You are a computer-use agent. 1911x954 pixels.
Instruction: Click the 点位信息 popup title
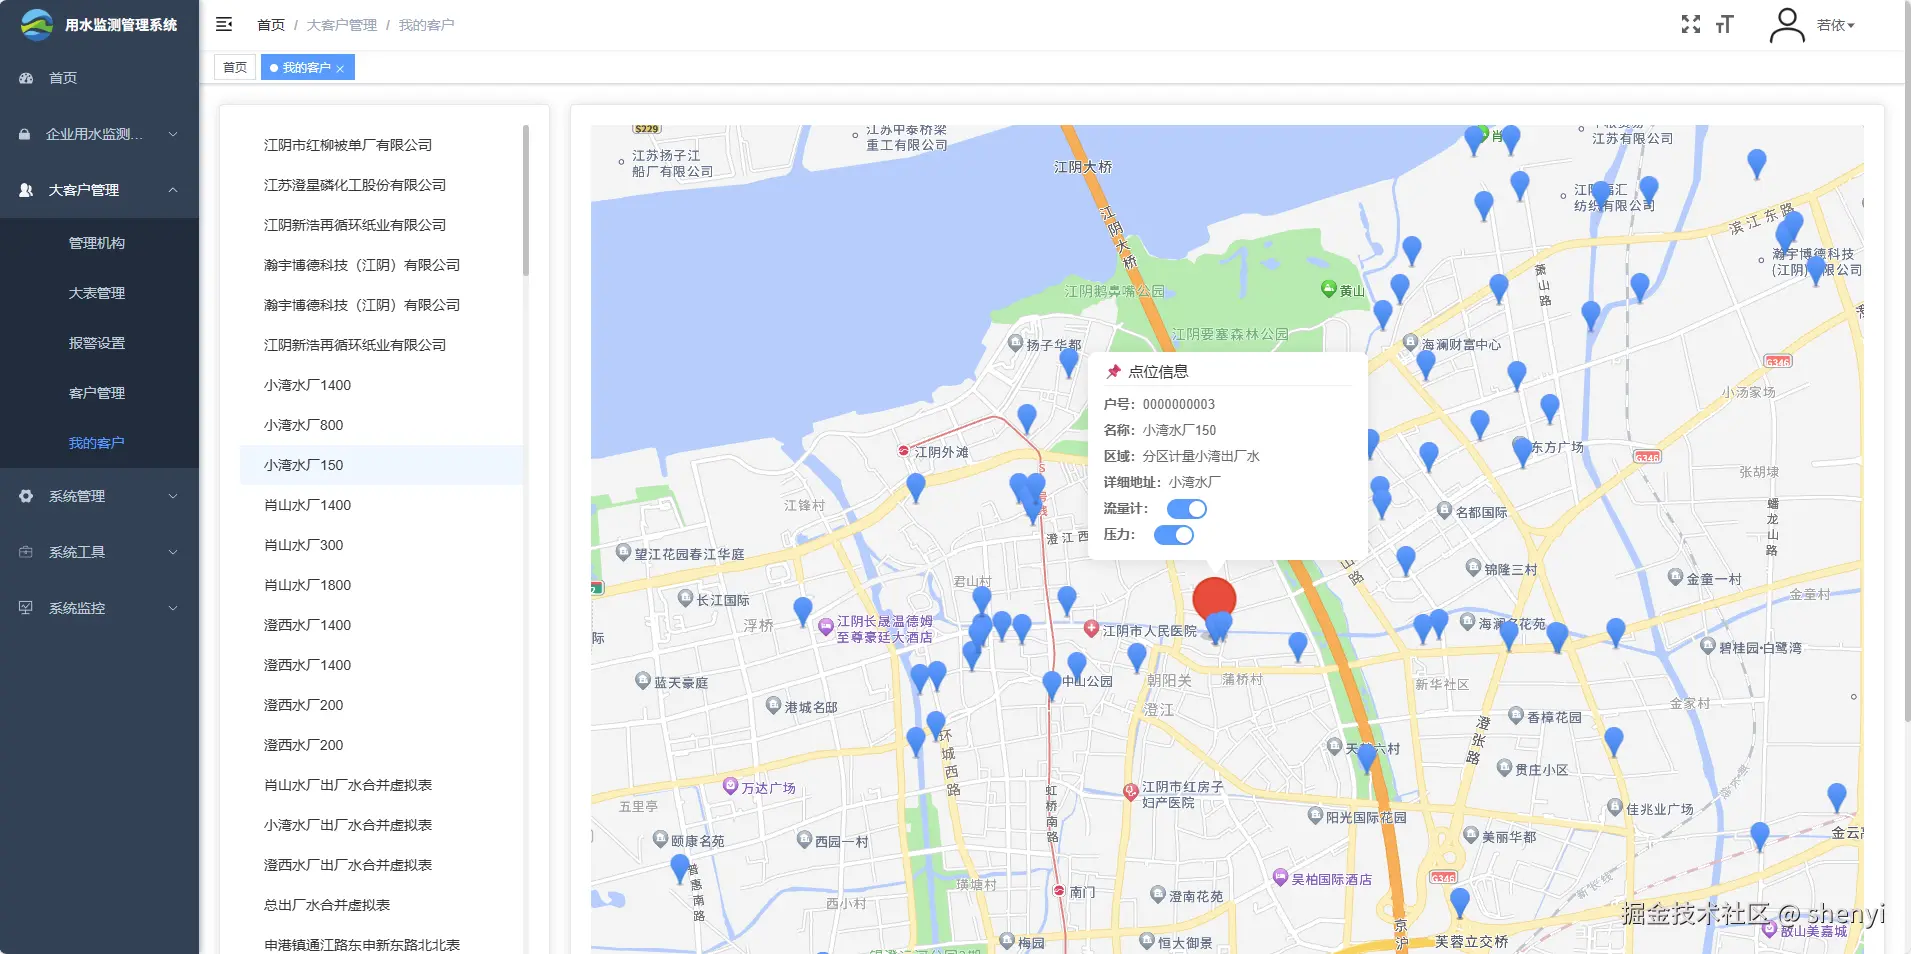[1158, 372]
